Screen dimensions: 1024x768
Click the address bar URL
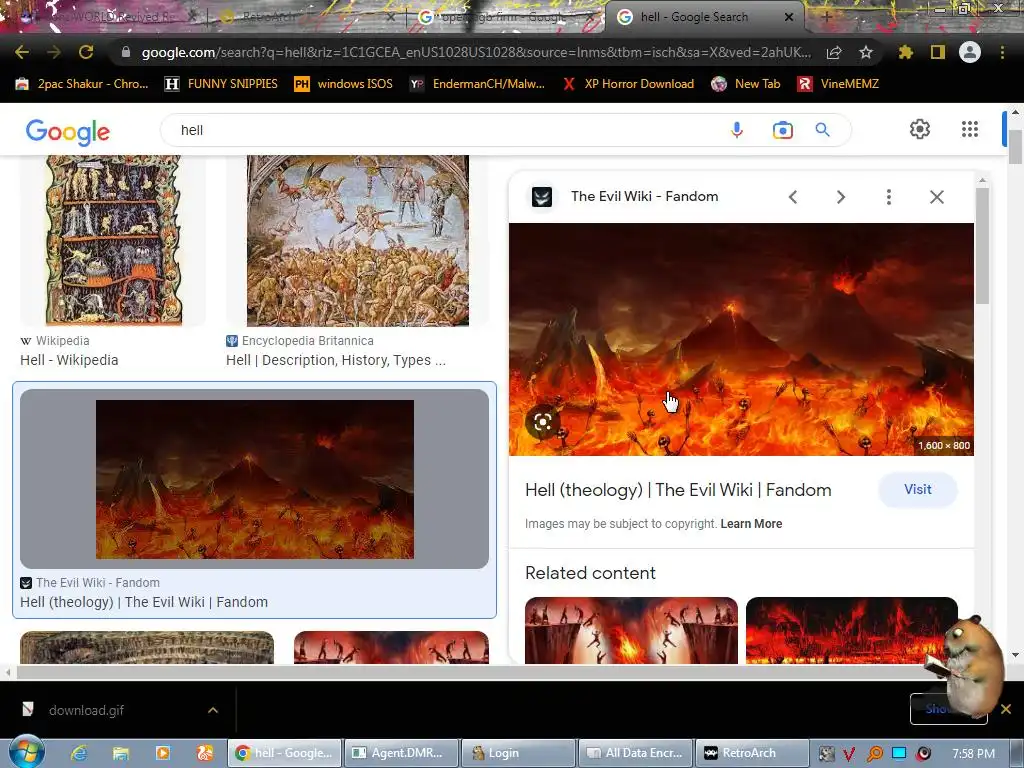coord(475,52)
